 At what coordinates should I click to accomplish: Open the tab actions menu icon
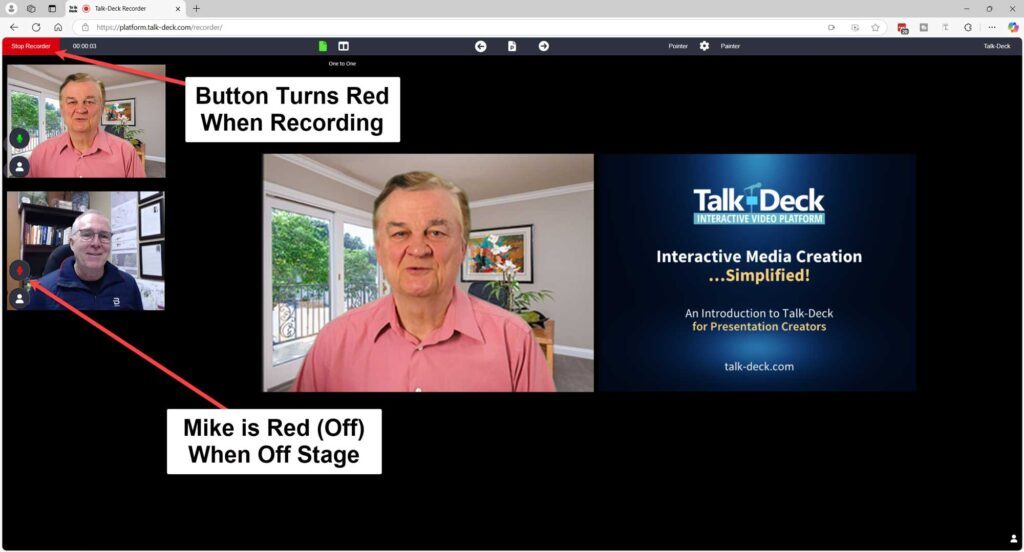(52, 8)
